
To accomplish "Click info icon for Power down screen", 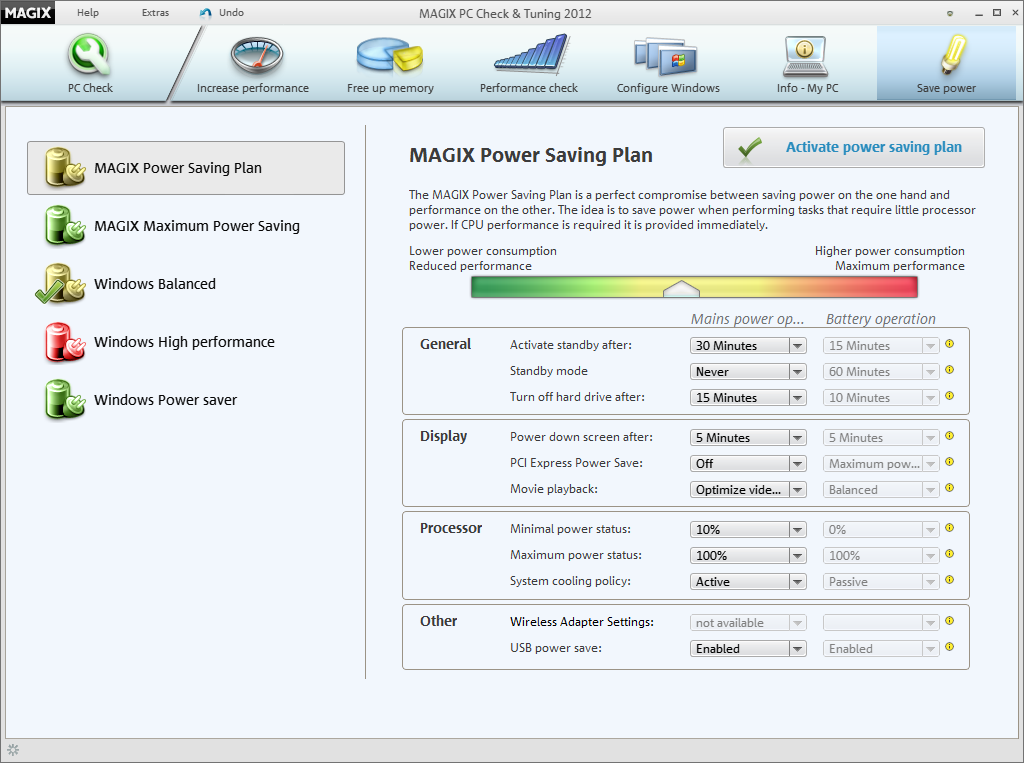I will pyautogui.click(x=950, y=436).
